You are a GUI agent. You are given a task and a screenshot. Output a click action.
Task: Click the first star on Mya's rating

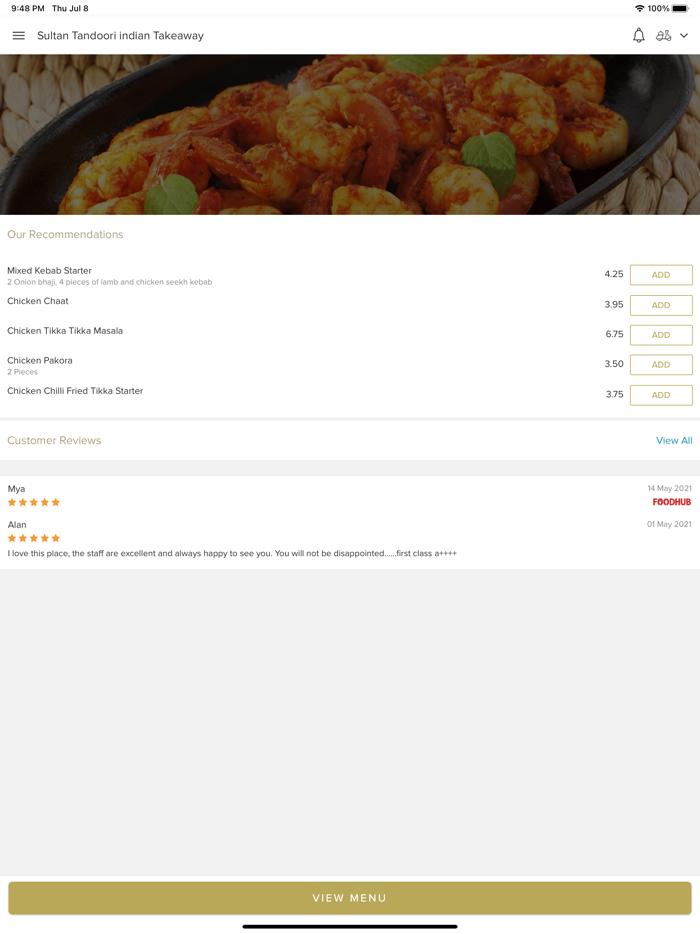[x=10, y=502]
